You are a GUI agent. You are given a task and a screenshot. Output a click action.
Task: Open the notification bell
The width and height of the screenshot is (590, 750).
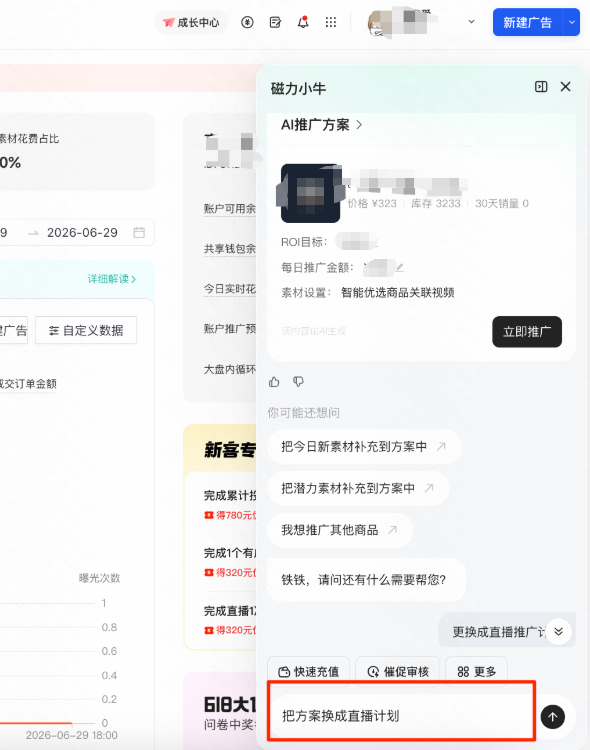[303, 22]
